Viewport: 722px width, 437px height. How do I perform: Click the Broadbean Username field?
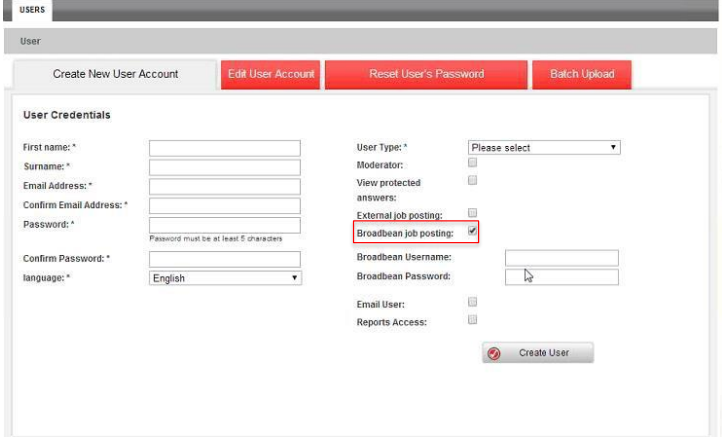click(562, 258)
